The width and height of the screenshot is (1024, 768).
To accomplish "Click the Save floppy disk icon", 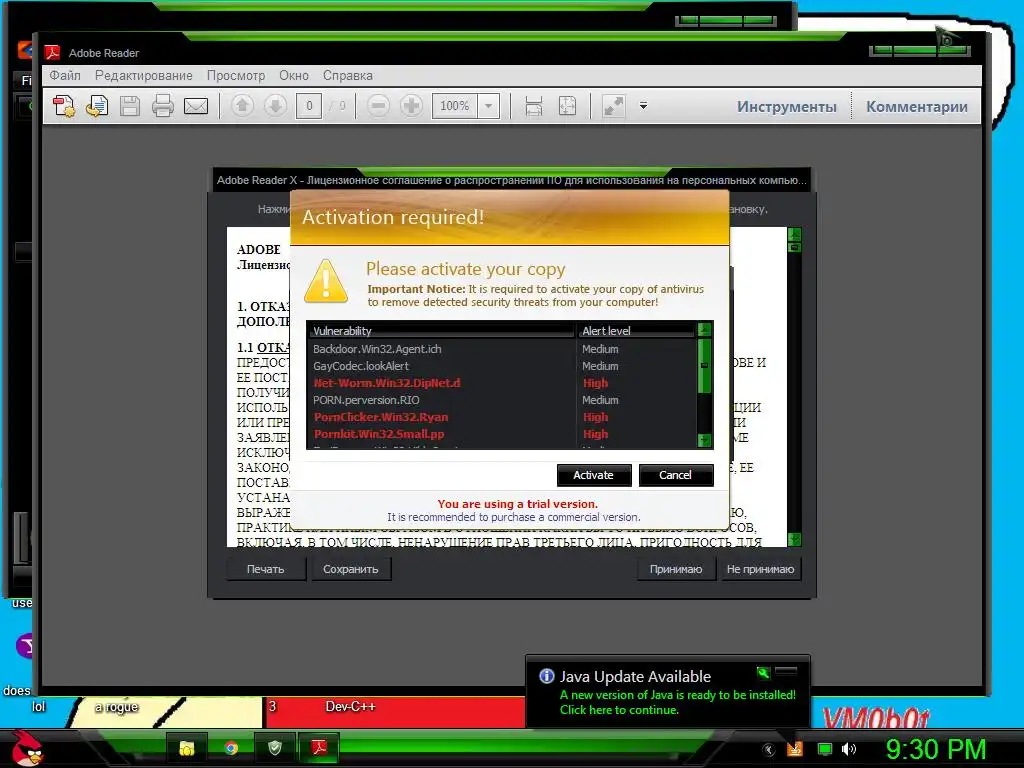I will 130,106.
